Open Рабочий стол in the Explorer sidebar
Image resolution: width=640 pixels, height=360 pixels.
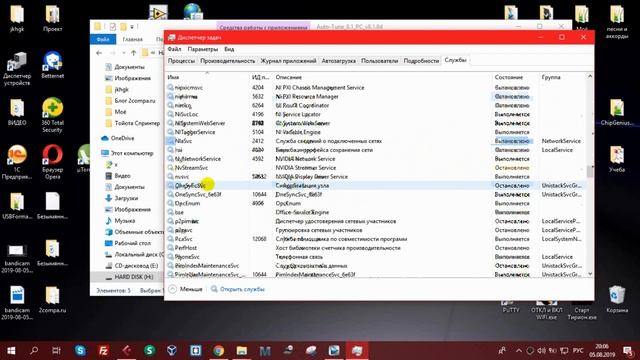133,243
